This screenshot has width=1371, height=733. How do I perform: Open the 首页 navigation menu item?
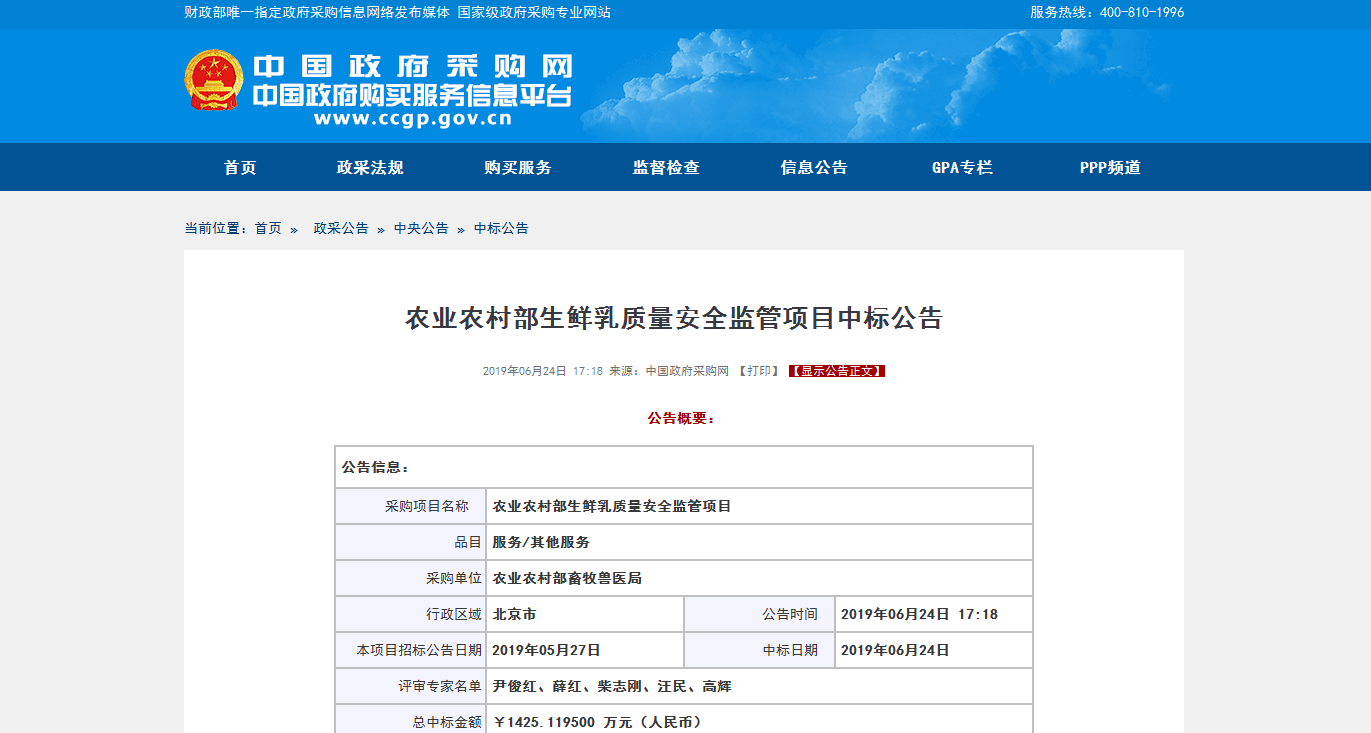[240, 168]
